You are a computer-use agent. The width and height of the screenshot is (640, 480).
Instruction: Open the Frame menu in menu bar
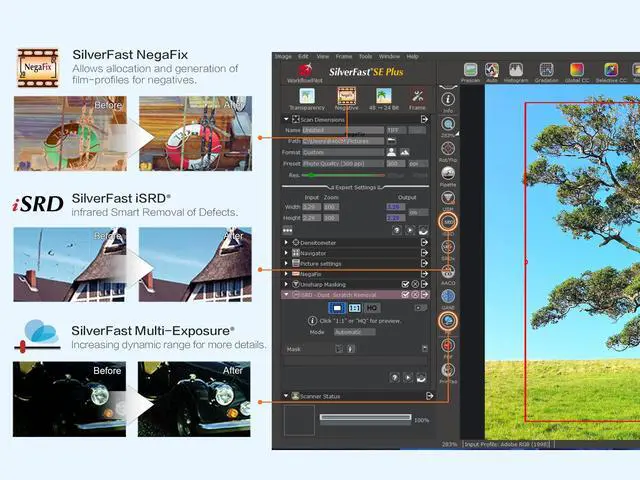(343, 57)
